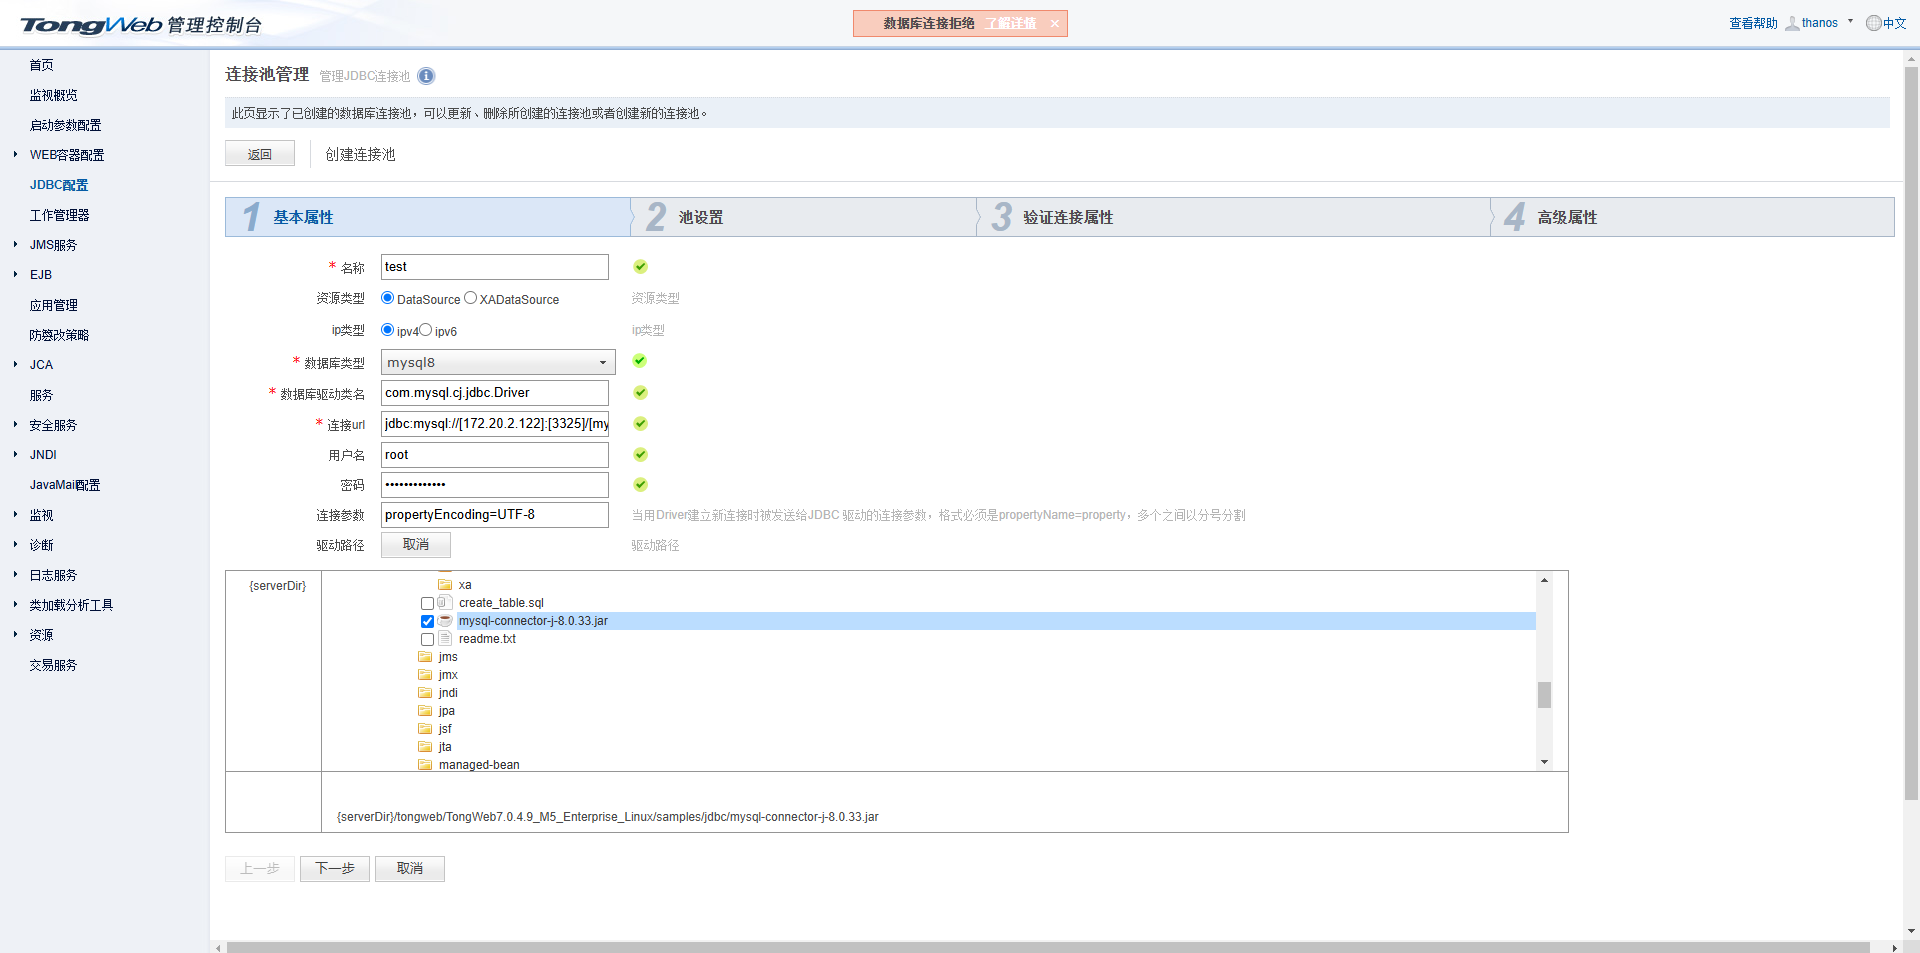Open 首页 in the sidebar
Screen dimensions: 1920x953
pos(41,65)
